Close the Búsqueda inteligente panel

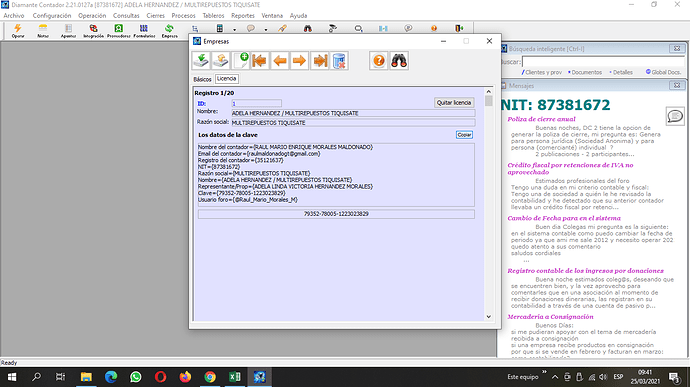[677, 48]
